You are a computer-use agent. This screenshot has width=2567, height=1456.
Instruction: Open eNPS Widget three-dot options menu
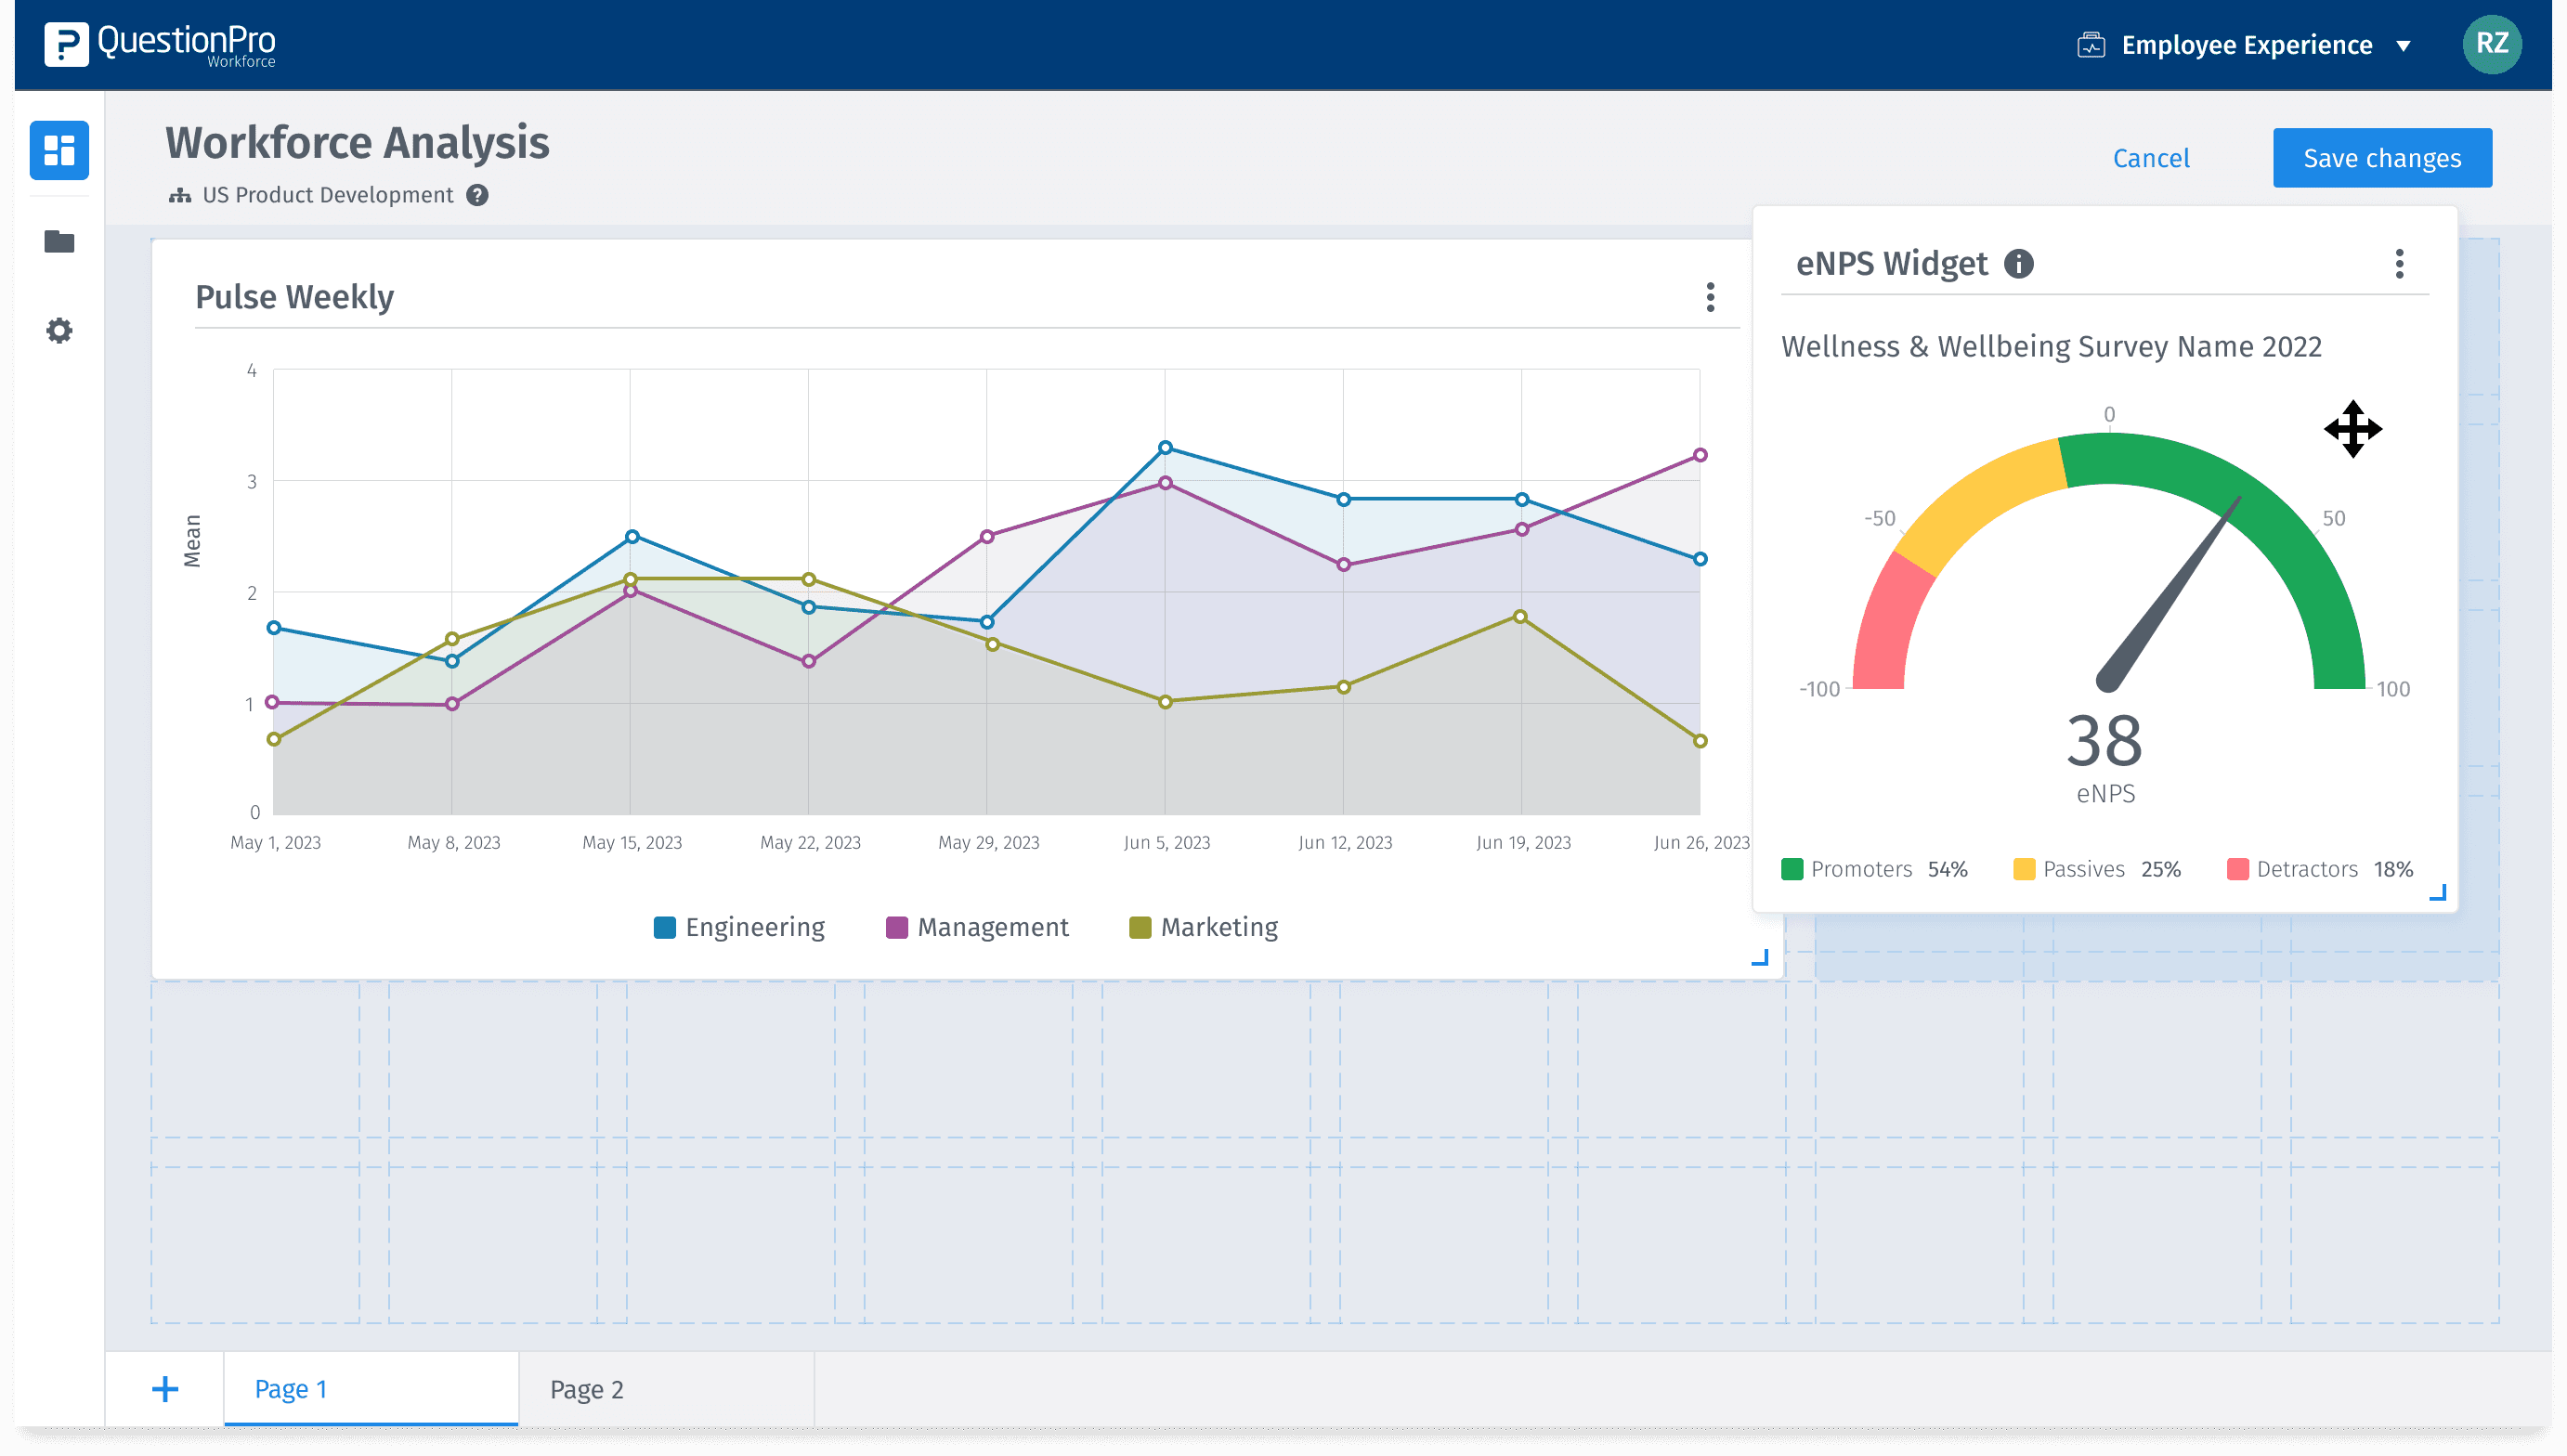2399,264
